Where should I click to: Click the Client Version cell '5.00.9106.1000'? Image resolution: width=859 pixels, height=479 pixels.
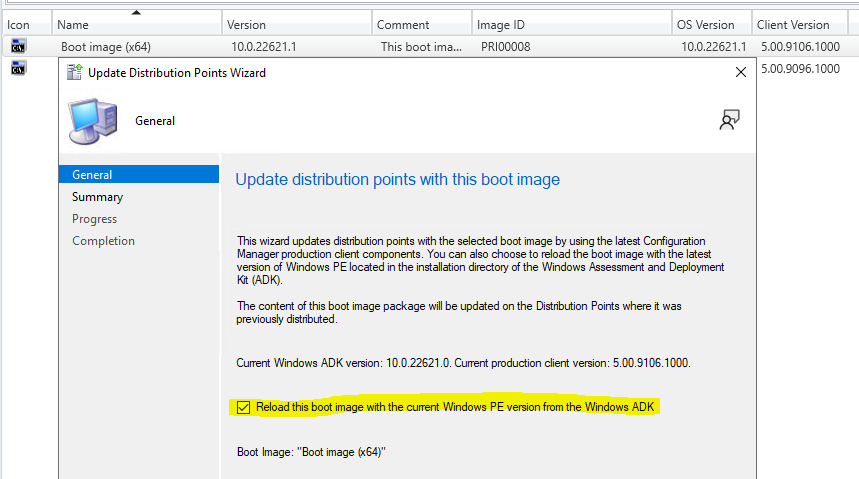pyautogui.click(x=800, y=47)
